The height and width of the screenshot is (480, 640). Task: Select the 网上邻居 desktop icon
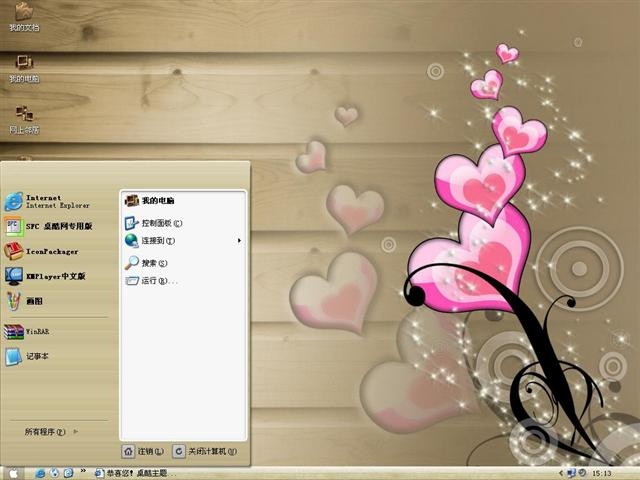pyautogui.click(x=24, y=120)
